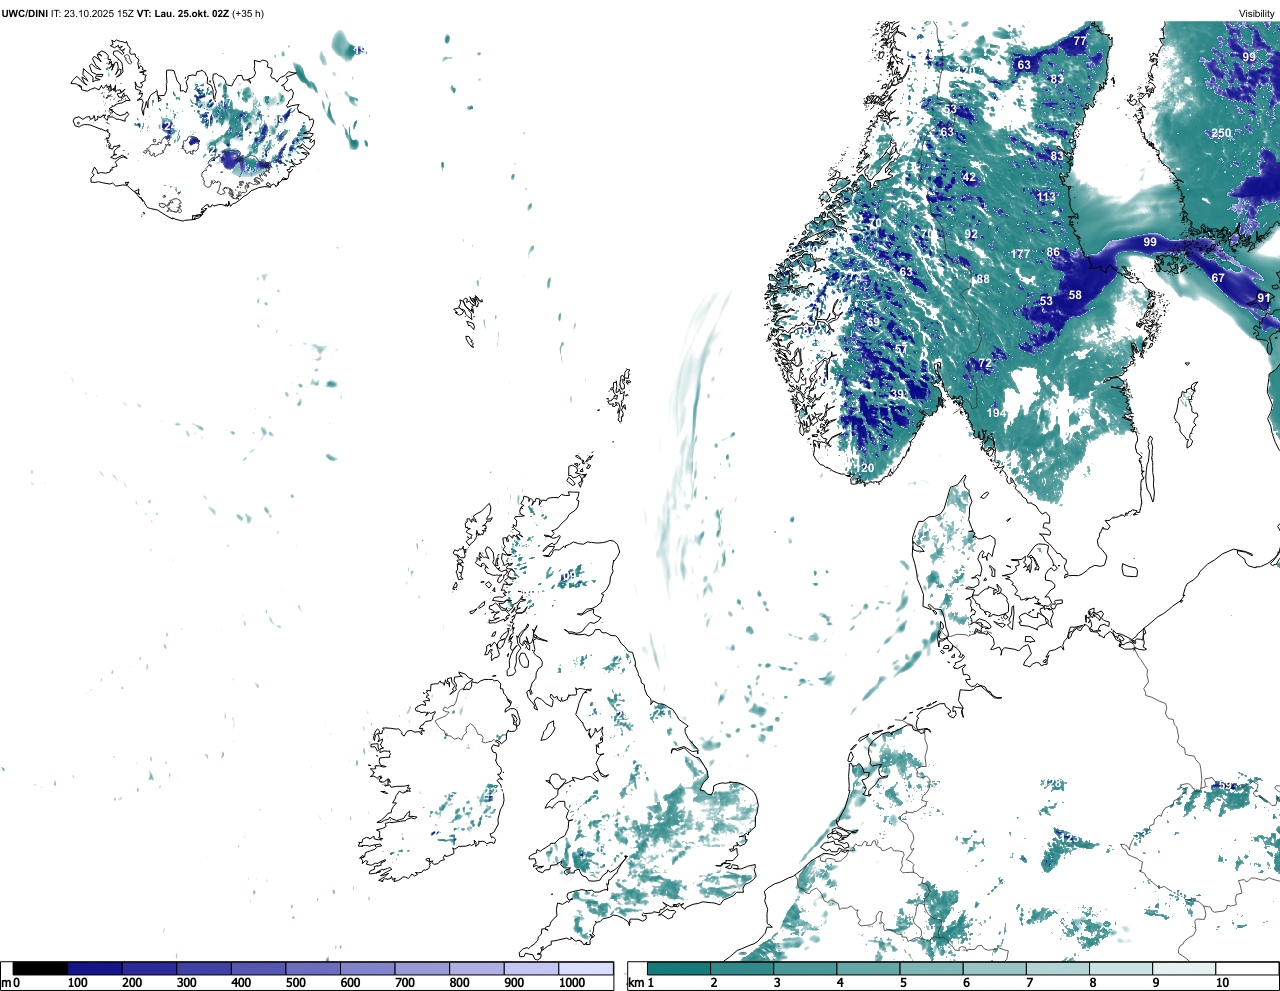Viewport: 1280px width, 991px height.
Task: Click the '(+35 h)' forecast offset
Action: pyautogui.click(x=248, y=13)
